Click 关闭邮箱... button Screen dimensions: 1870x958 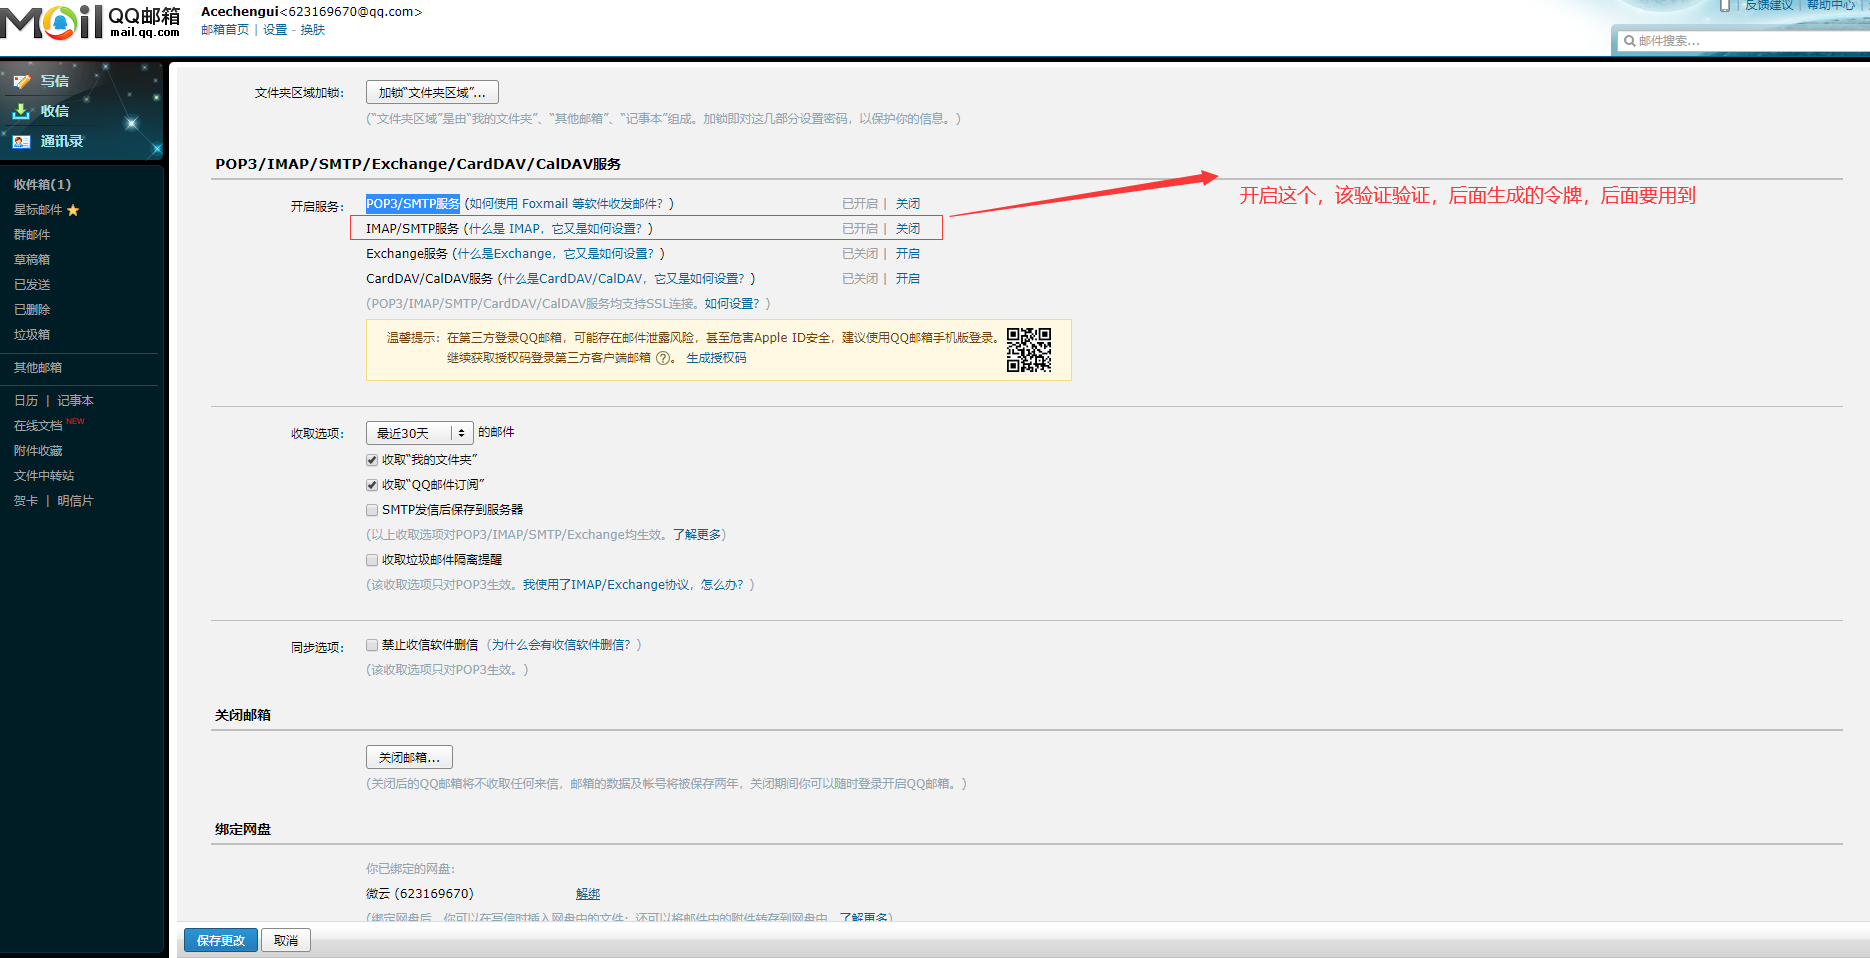[x=409, y=757]
